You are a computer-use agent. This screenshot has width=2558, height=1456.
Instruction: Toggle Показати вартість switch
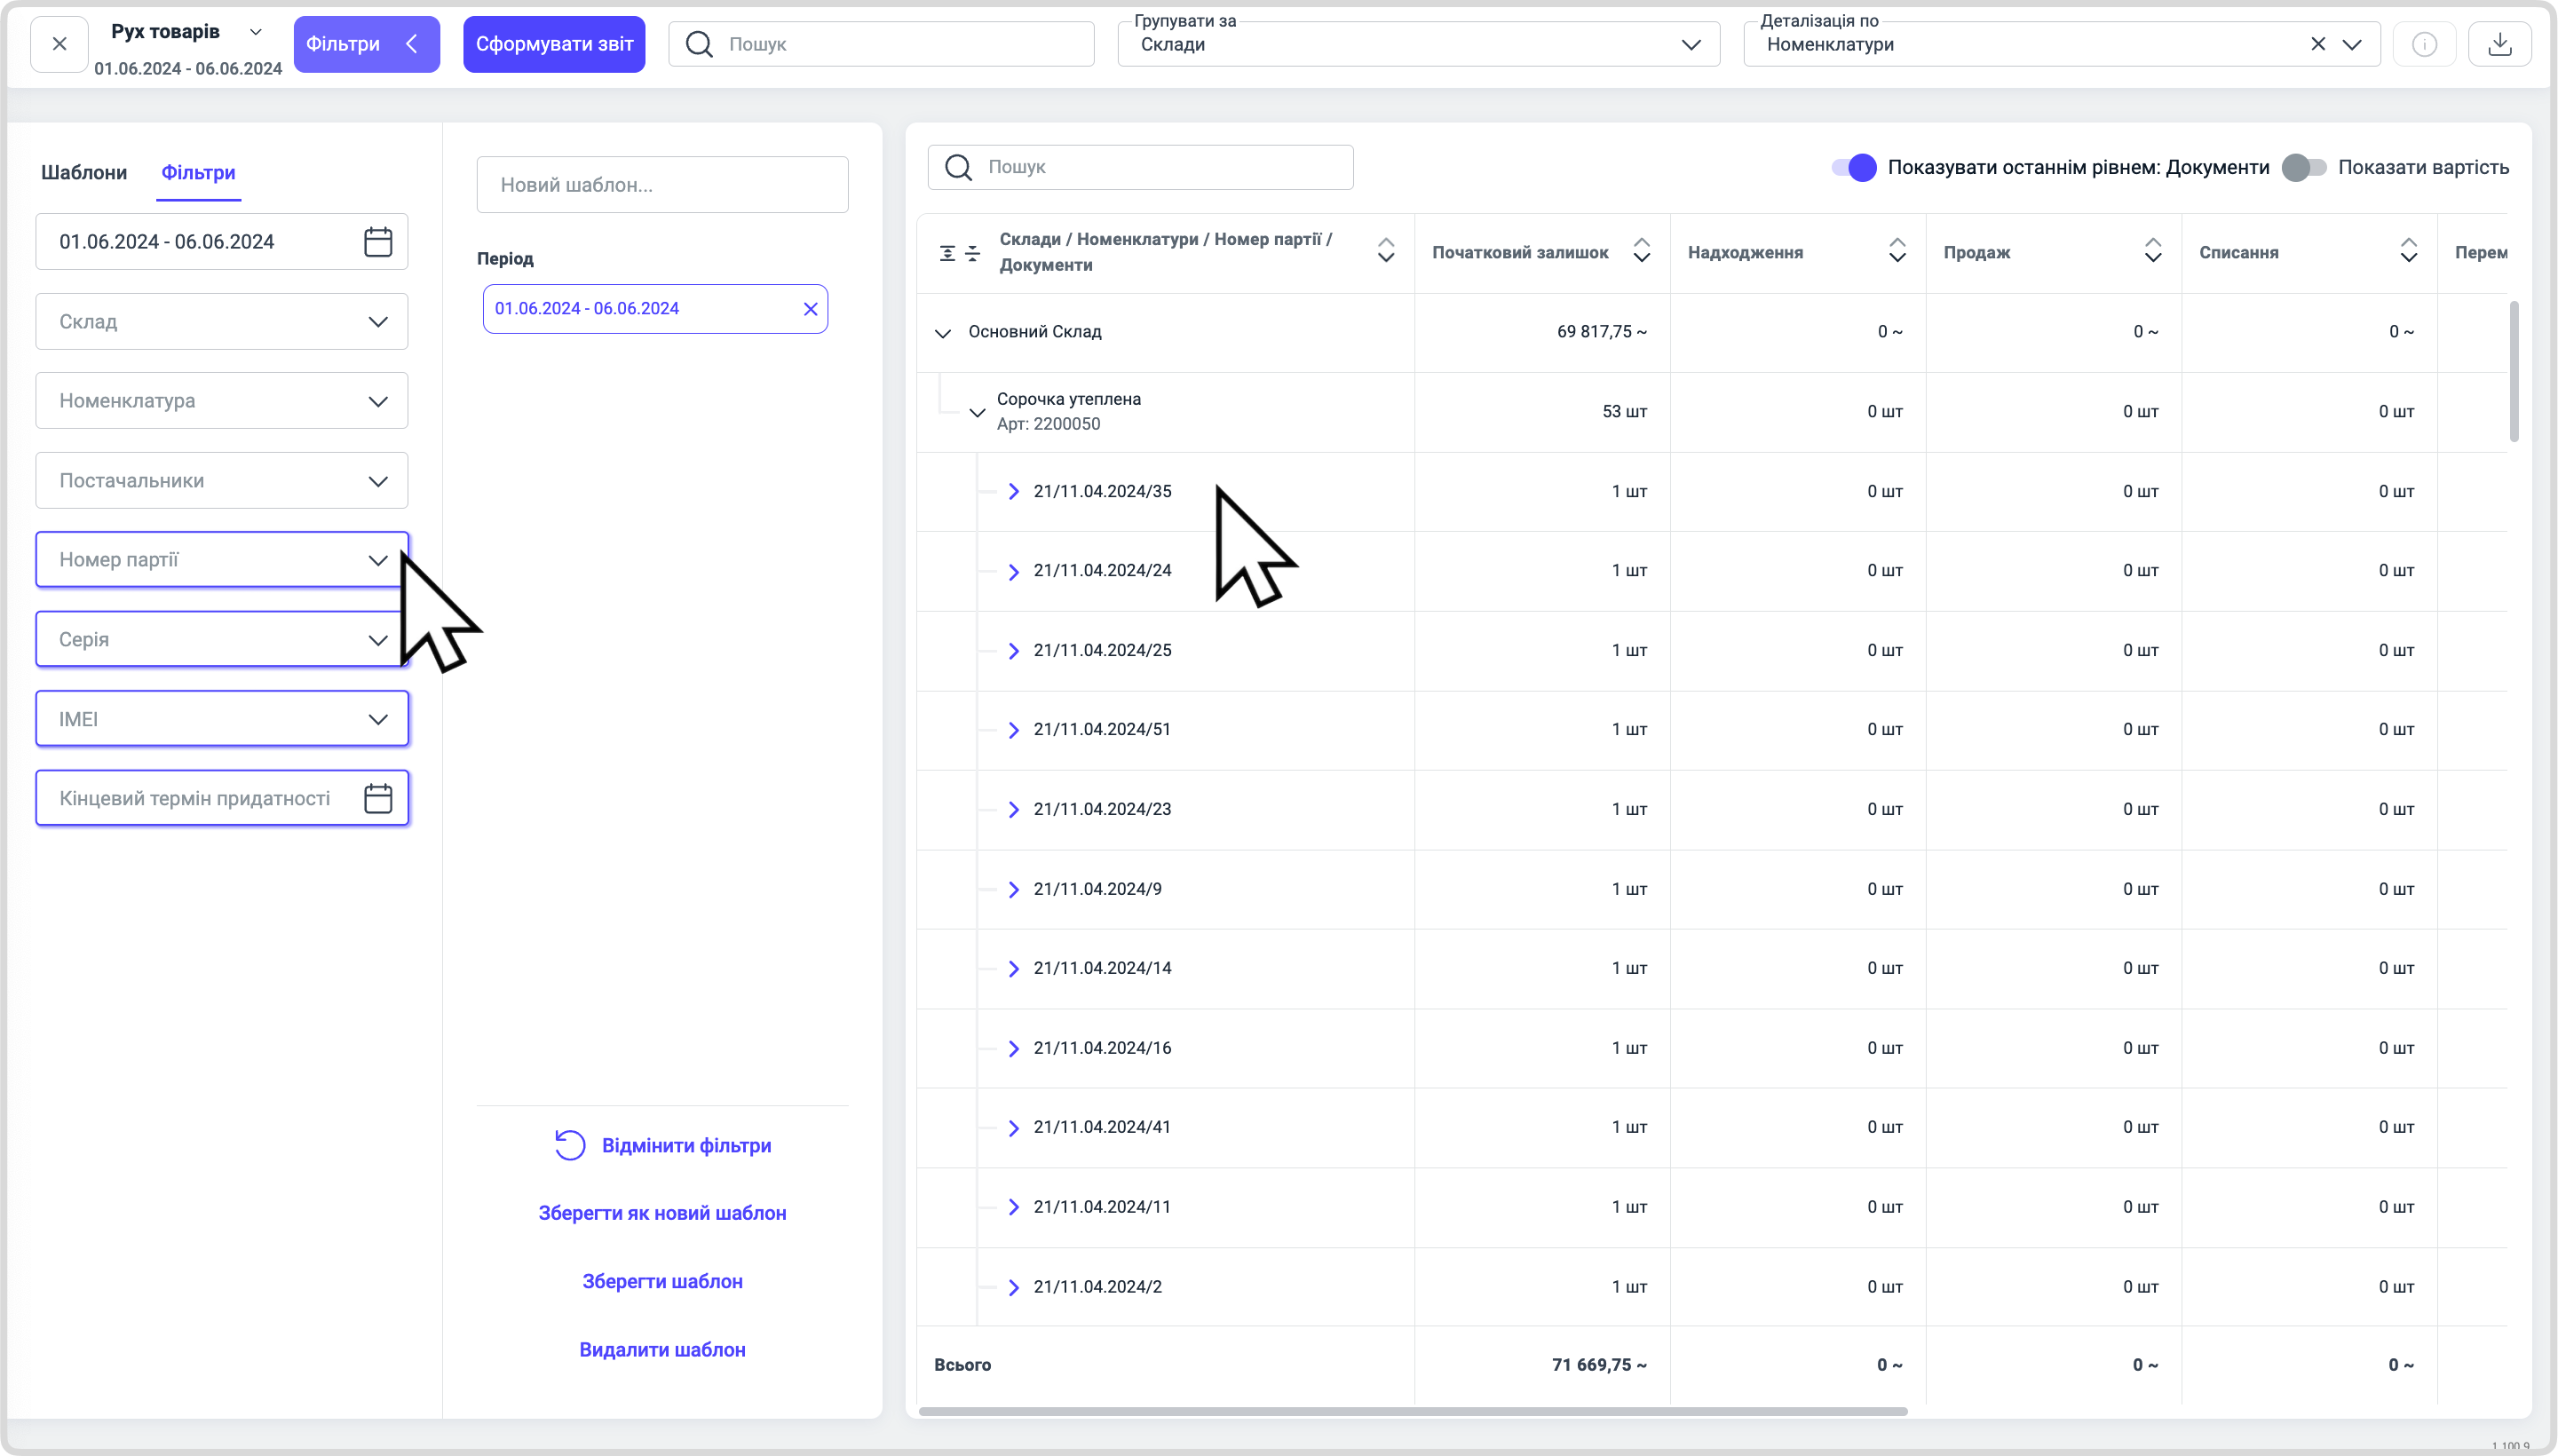point(2303,168)
